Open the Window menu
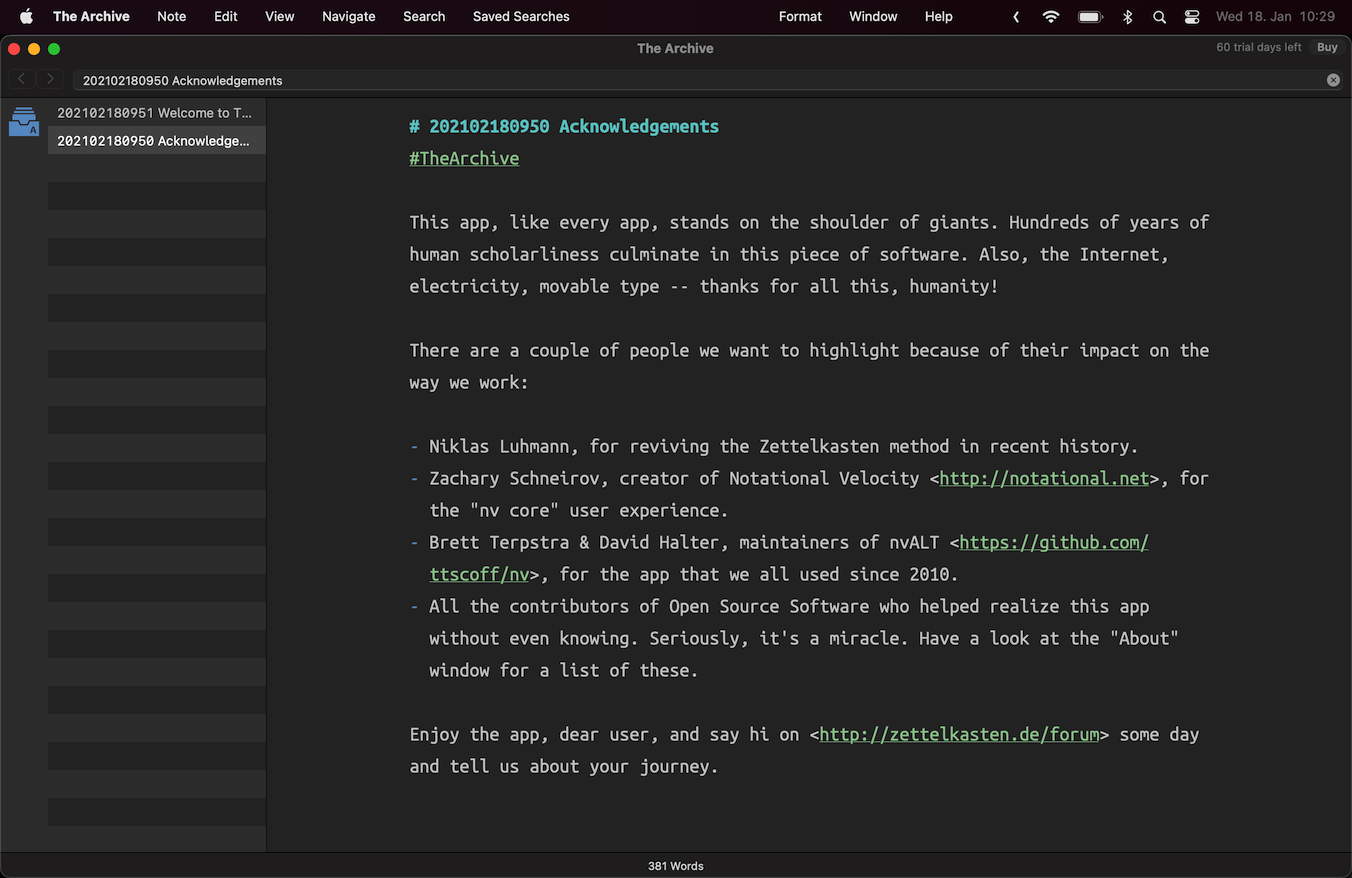The width and height of the screenshot is (1352, 878). (x=873, y=16)
